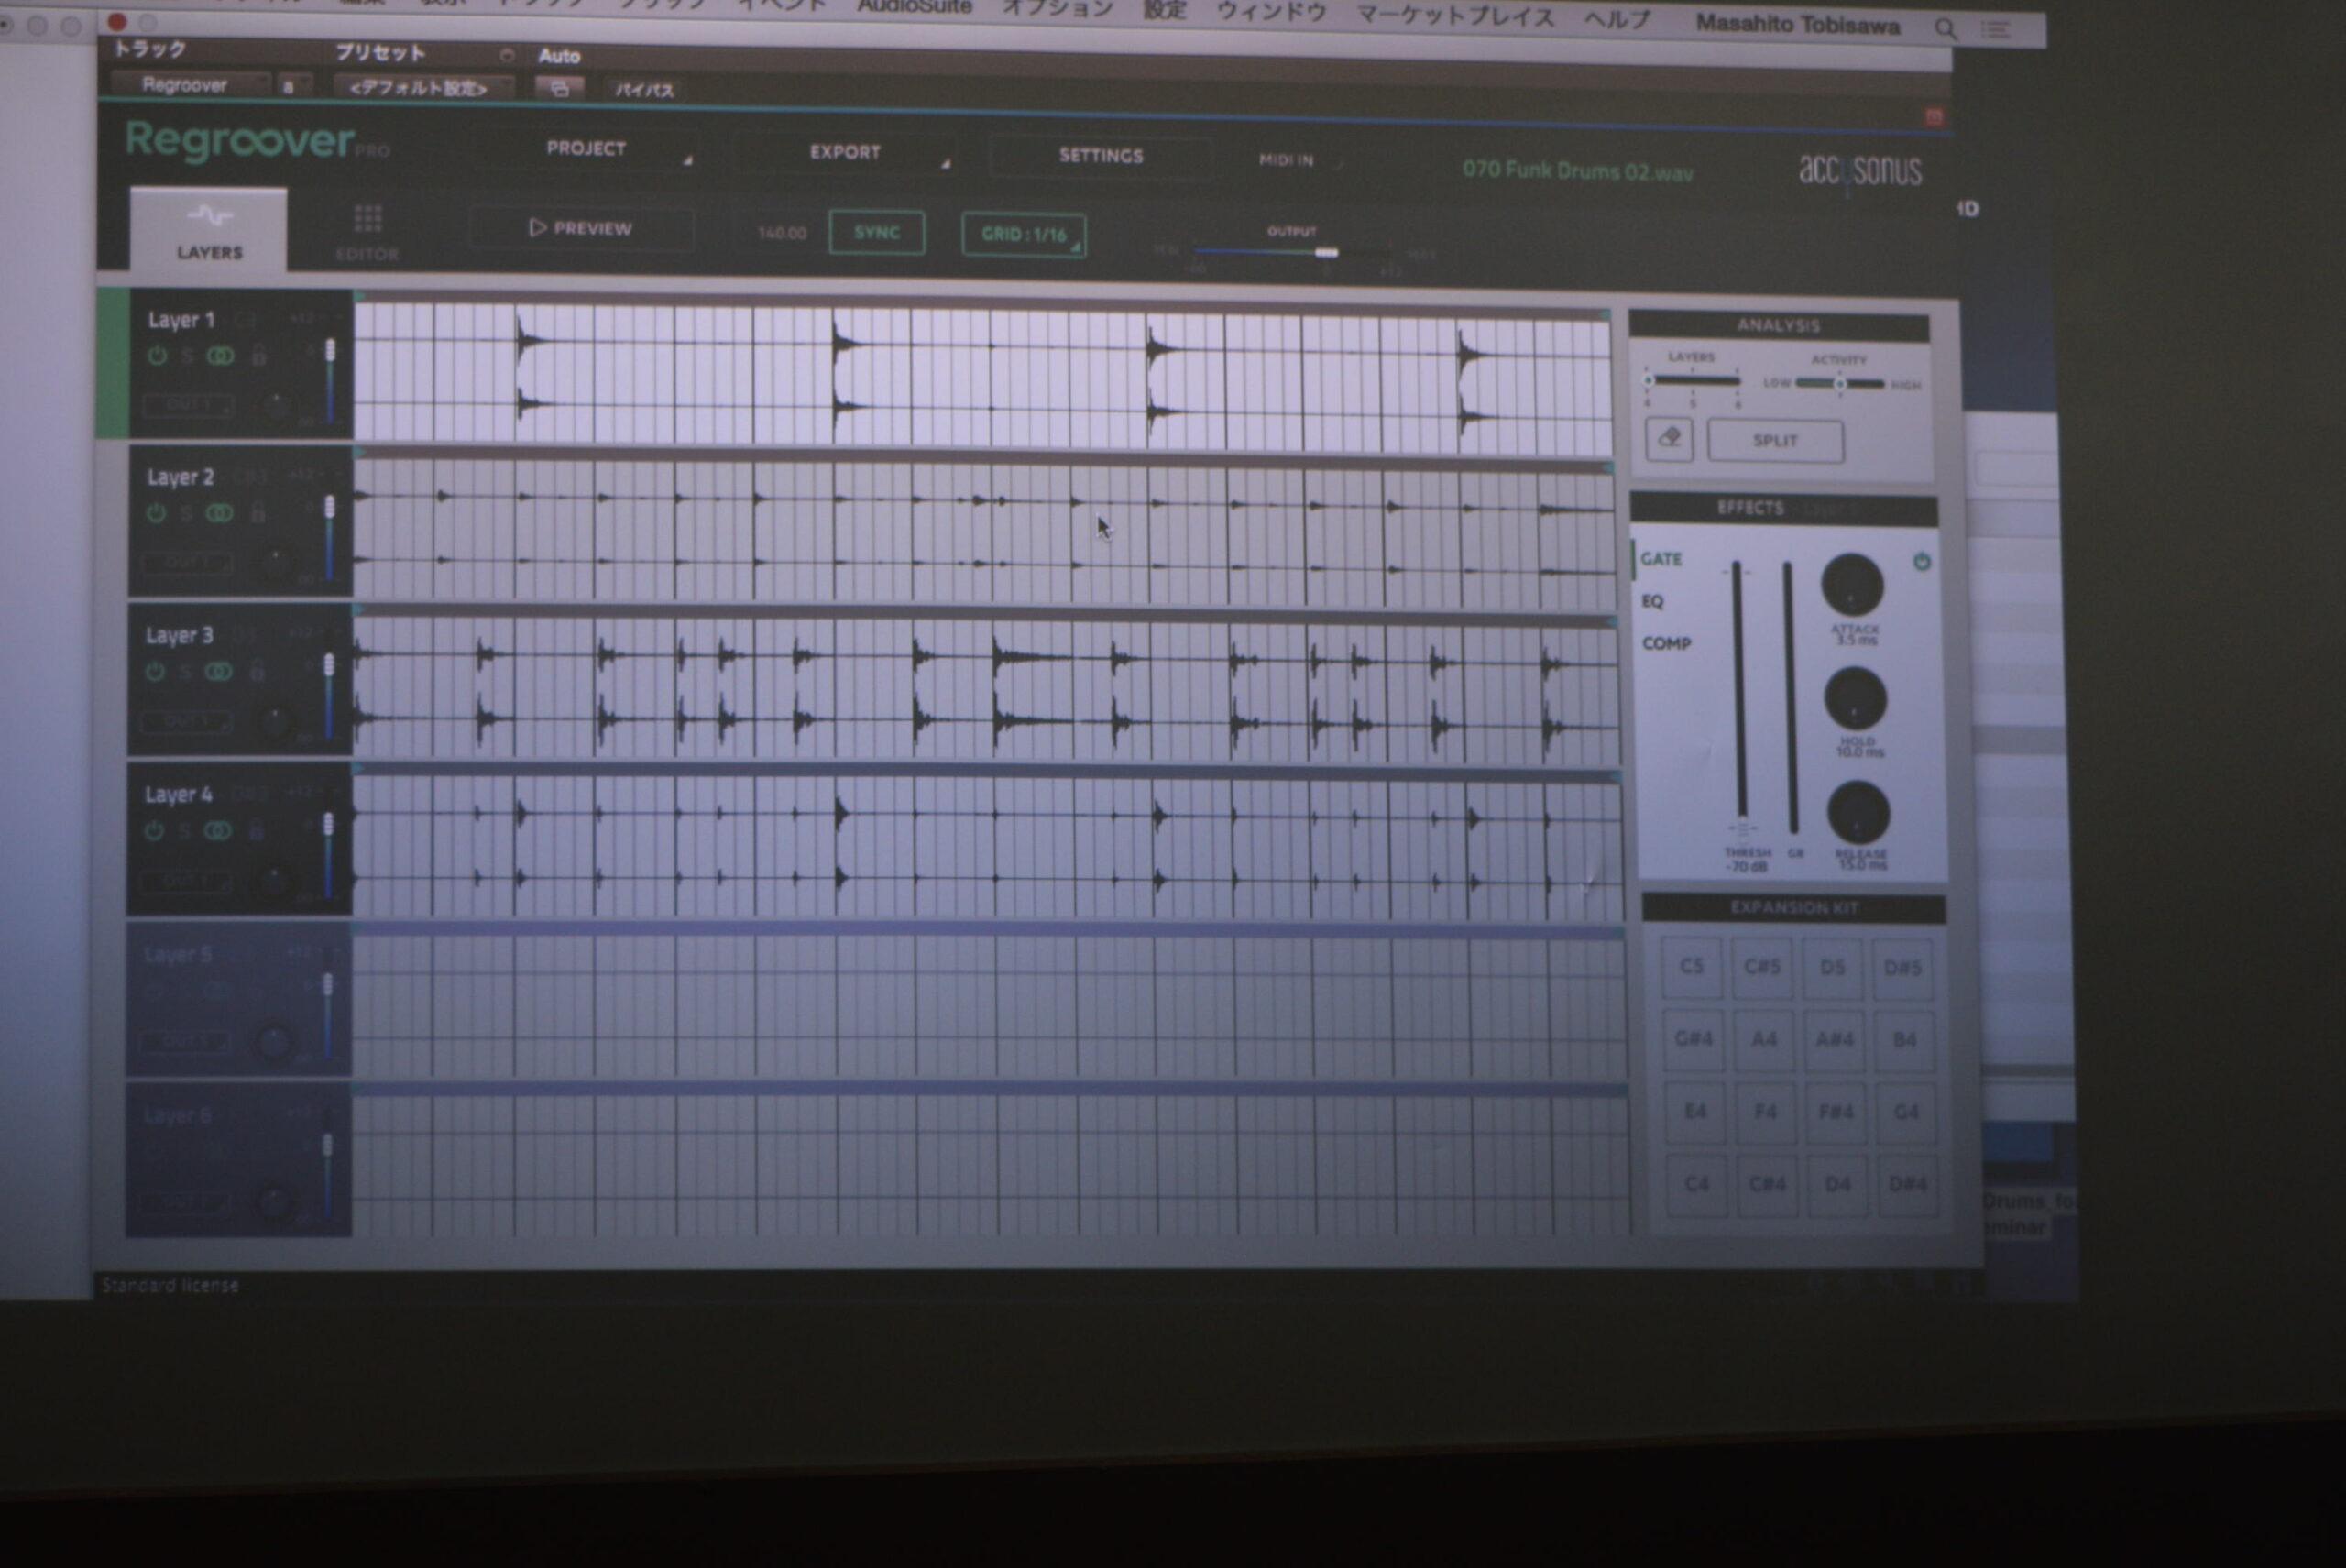Click Layer 4 pan knob
This screenshot has width=2346, height=1568.
[274, 881]
